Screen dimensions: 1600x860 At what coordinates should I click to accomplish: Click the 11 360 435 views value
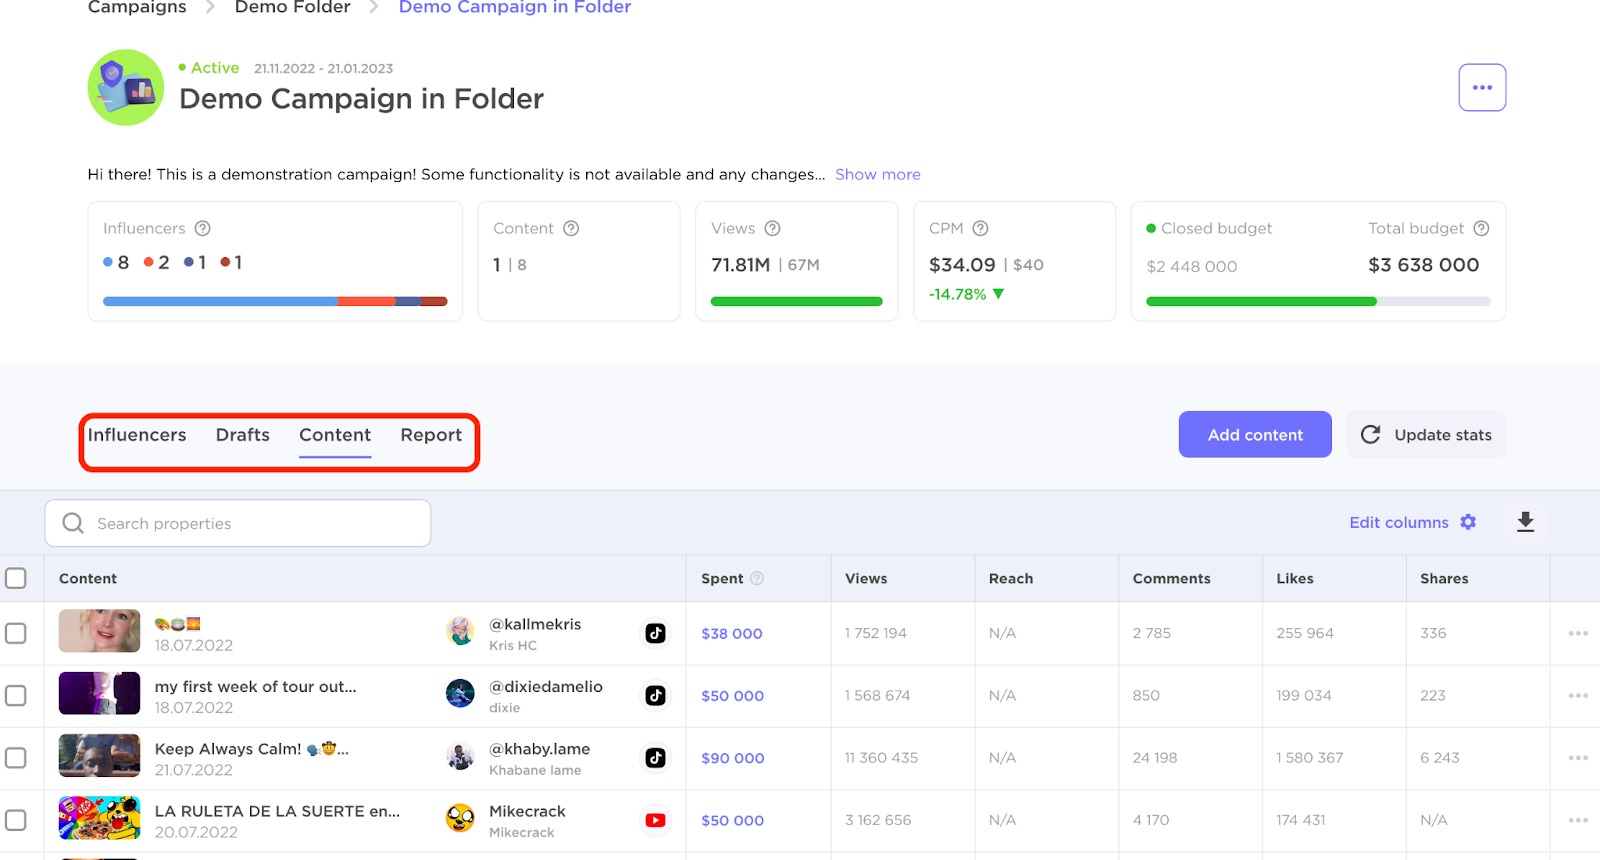(881, 758)
